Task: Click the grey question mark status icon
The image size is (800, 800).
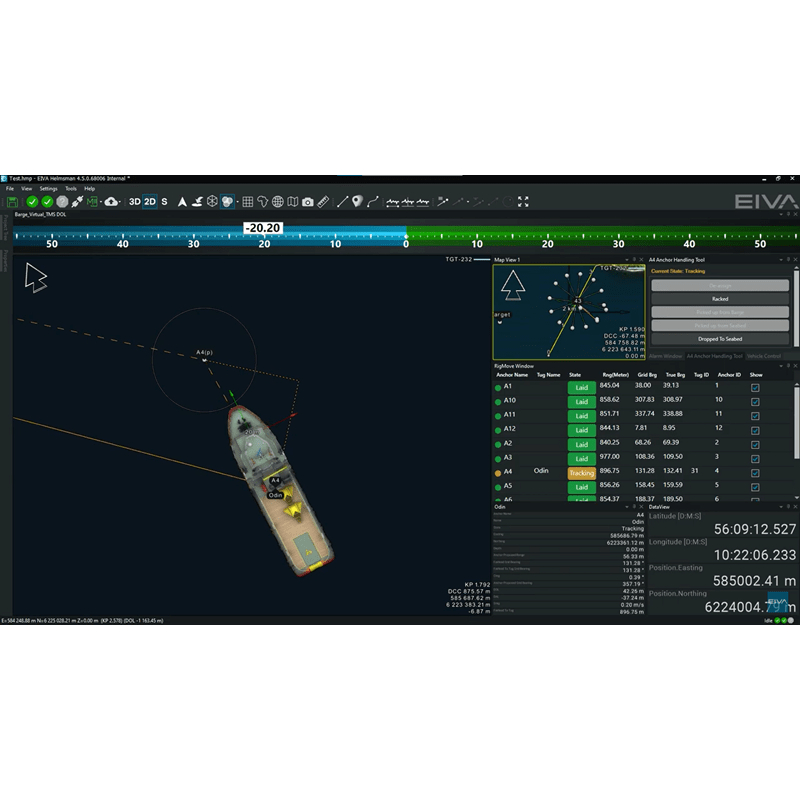Action: coord(62,202)
